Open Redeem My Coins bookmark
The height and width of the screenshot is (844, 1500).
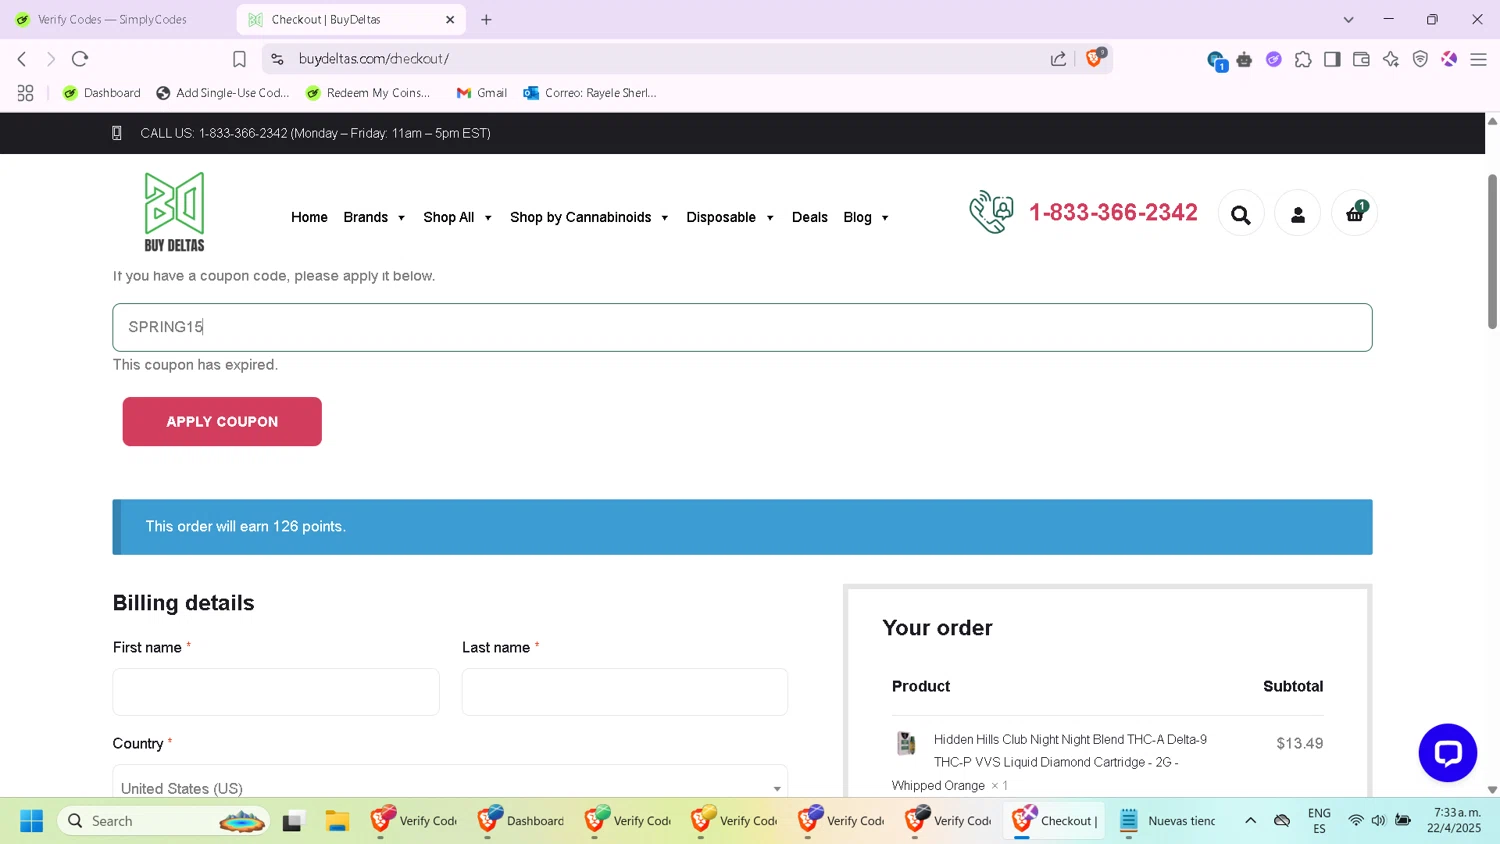click(368, 93)
